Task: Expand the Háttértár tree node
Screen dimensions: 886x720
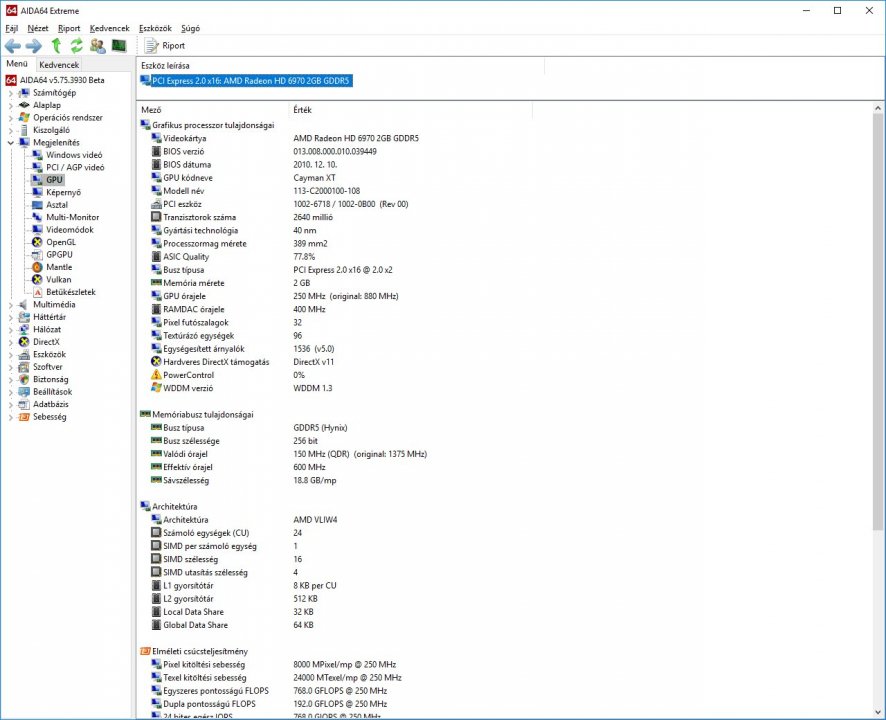Action: [10, 317]
